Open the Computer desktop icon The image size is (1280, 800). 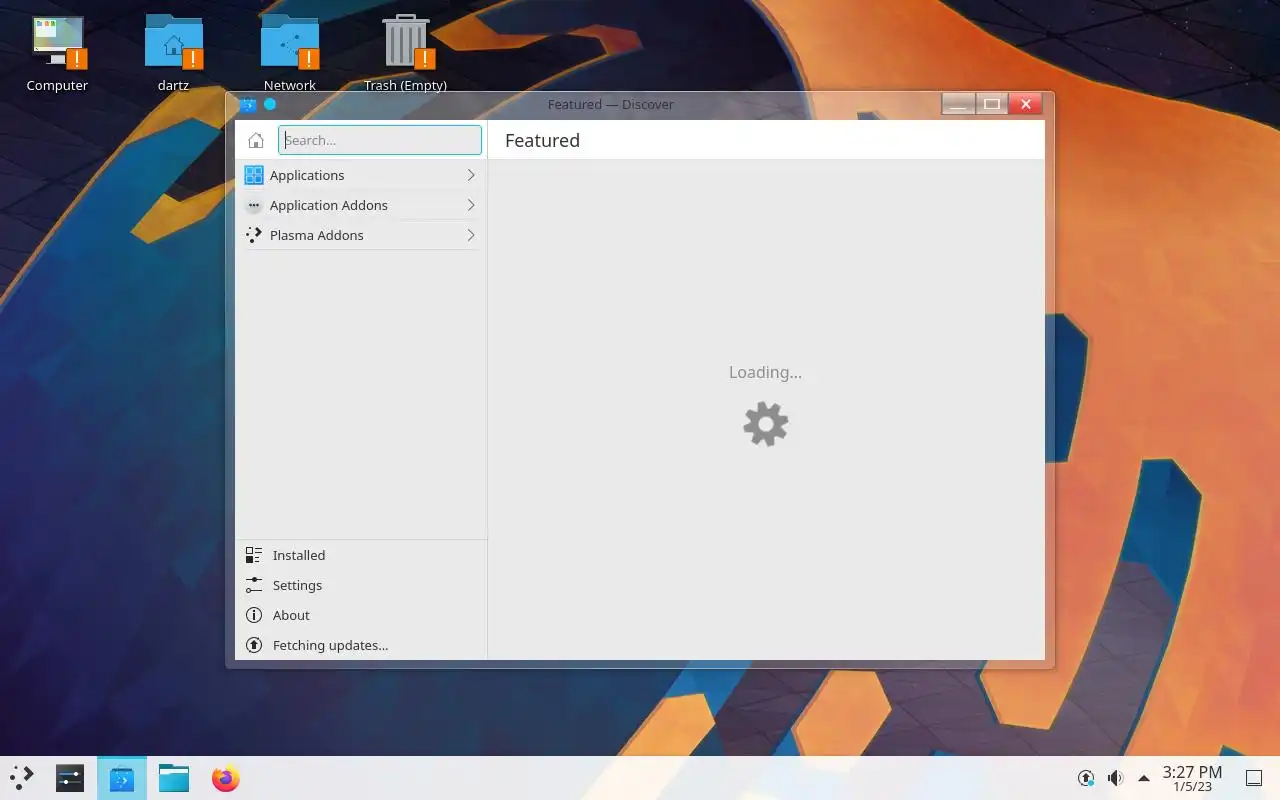tap(57, 54)
